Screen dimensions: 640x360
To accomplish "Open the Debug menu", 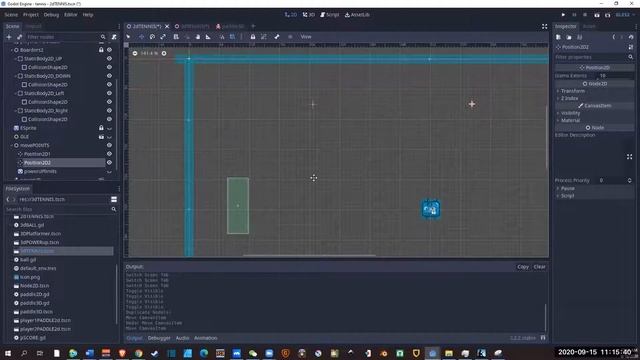I will [51, 15].
